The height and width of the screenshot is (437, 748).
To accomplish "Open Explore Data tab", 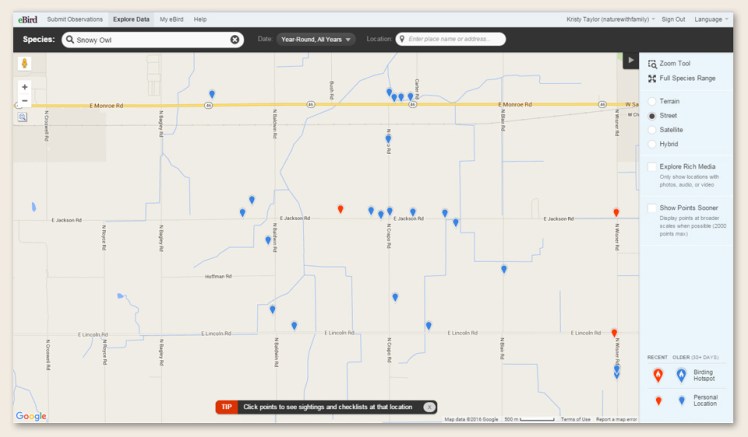I will point(131,20).
